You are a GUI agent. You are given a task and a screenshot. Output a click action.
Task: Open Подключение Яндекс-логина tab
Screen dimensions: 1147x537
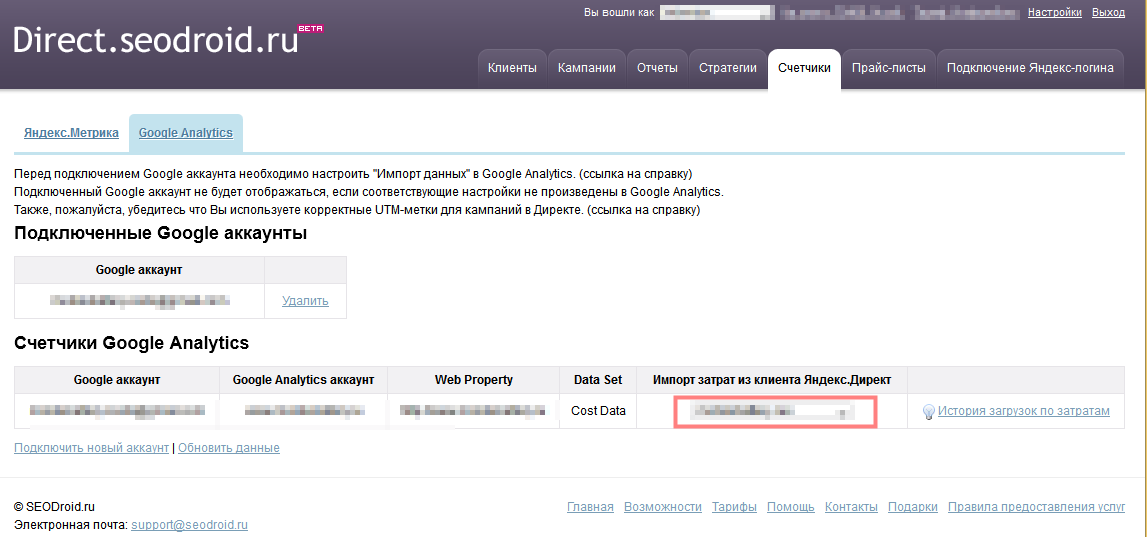pyautogui.click(x=1030, y=68)
